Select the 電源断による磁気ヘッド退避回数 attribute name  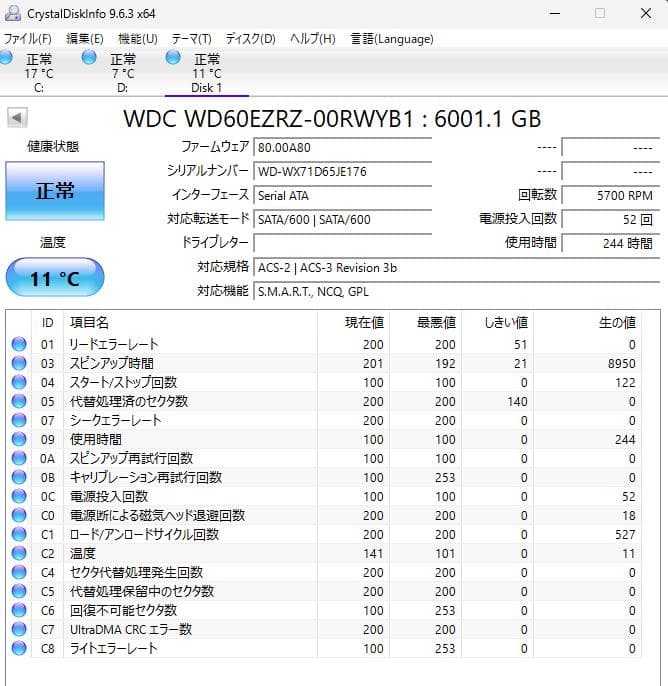[x=157, y=515]
